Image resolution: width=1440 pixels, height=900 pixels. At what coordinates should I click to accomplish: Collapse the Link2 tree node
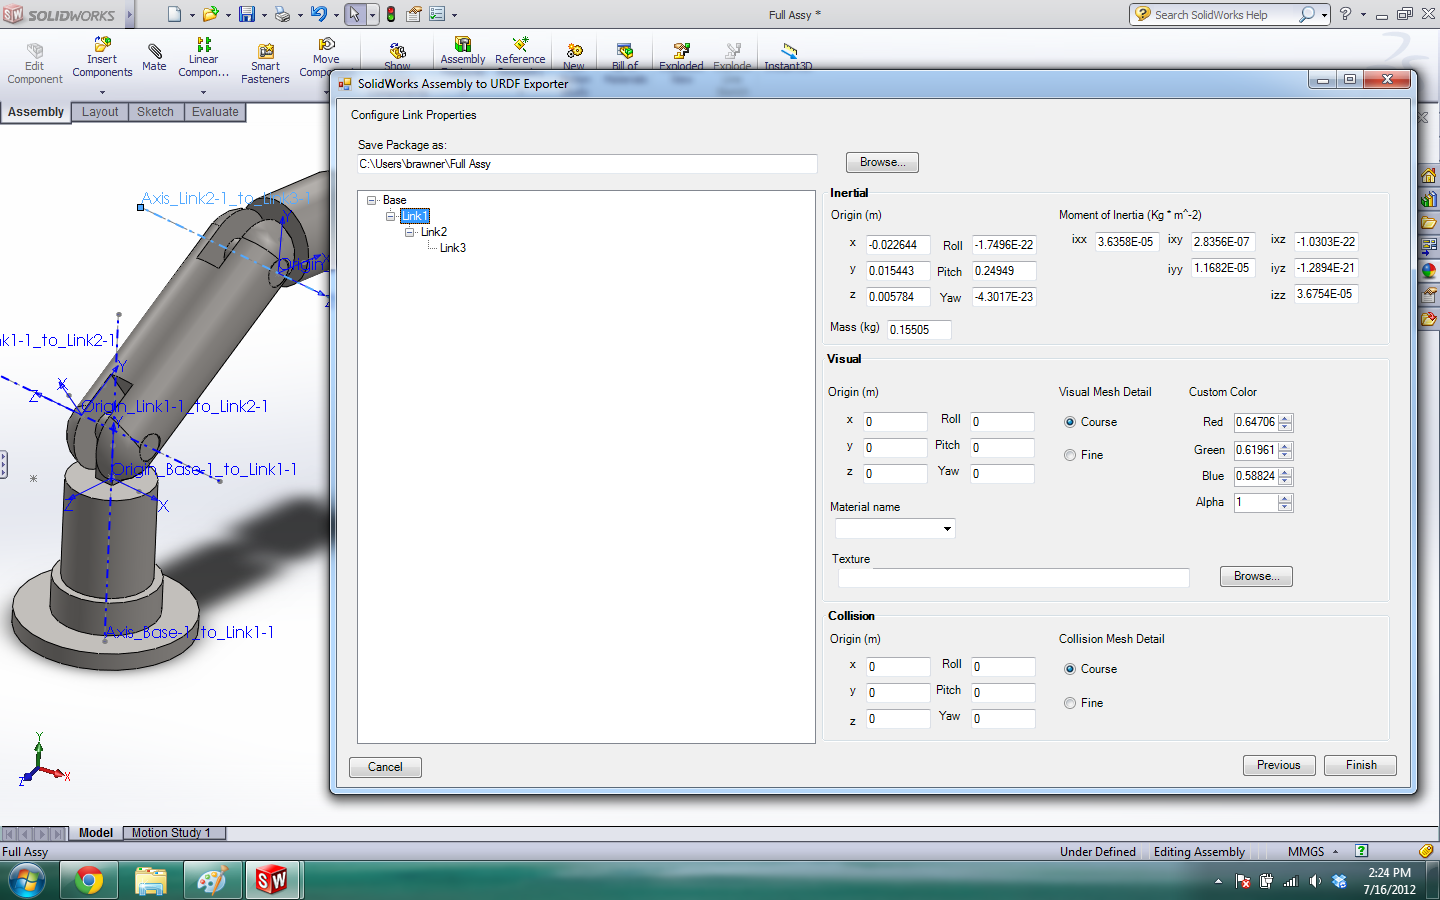tap(409, 232)
